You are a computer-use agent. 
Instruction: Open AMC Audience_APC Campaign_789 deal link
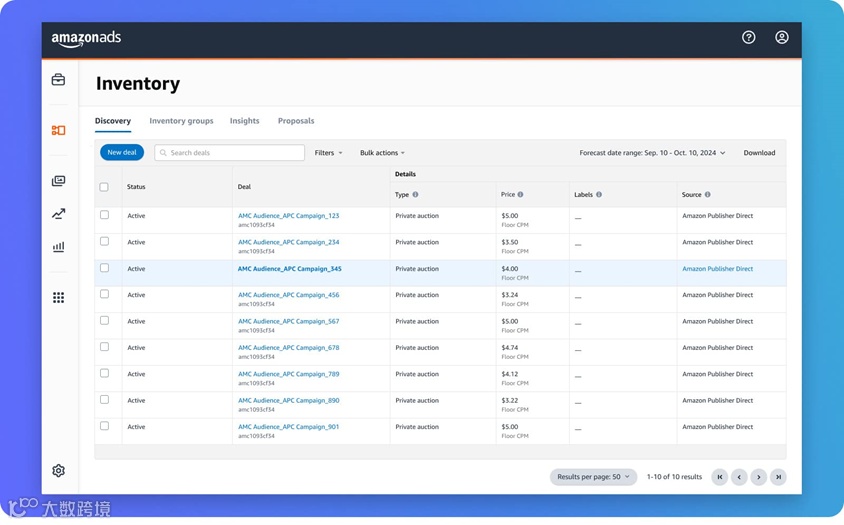click(x=289, y=374)
